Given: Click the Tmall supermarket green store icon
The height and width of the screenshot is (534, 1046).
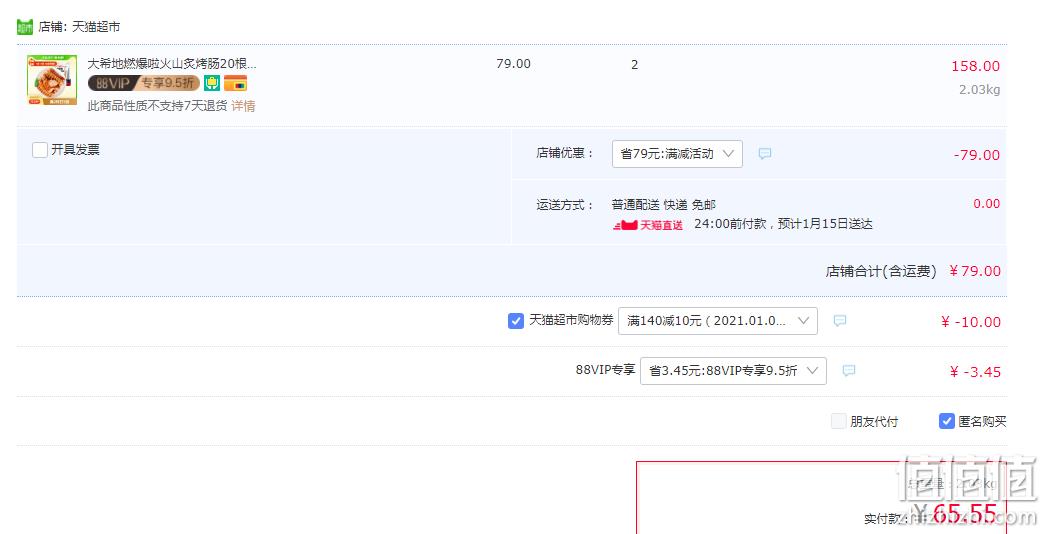Looking at the screenshot, I should (x=25, y=27).
